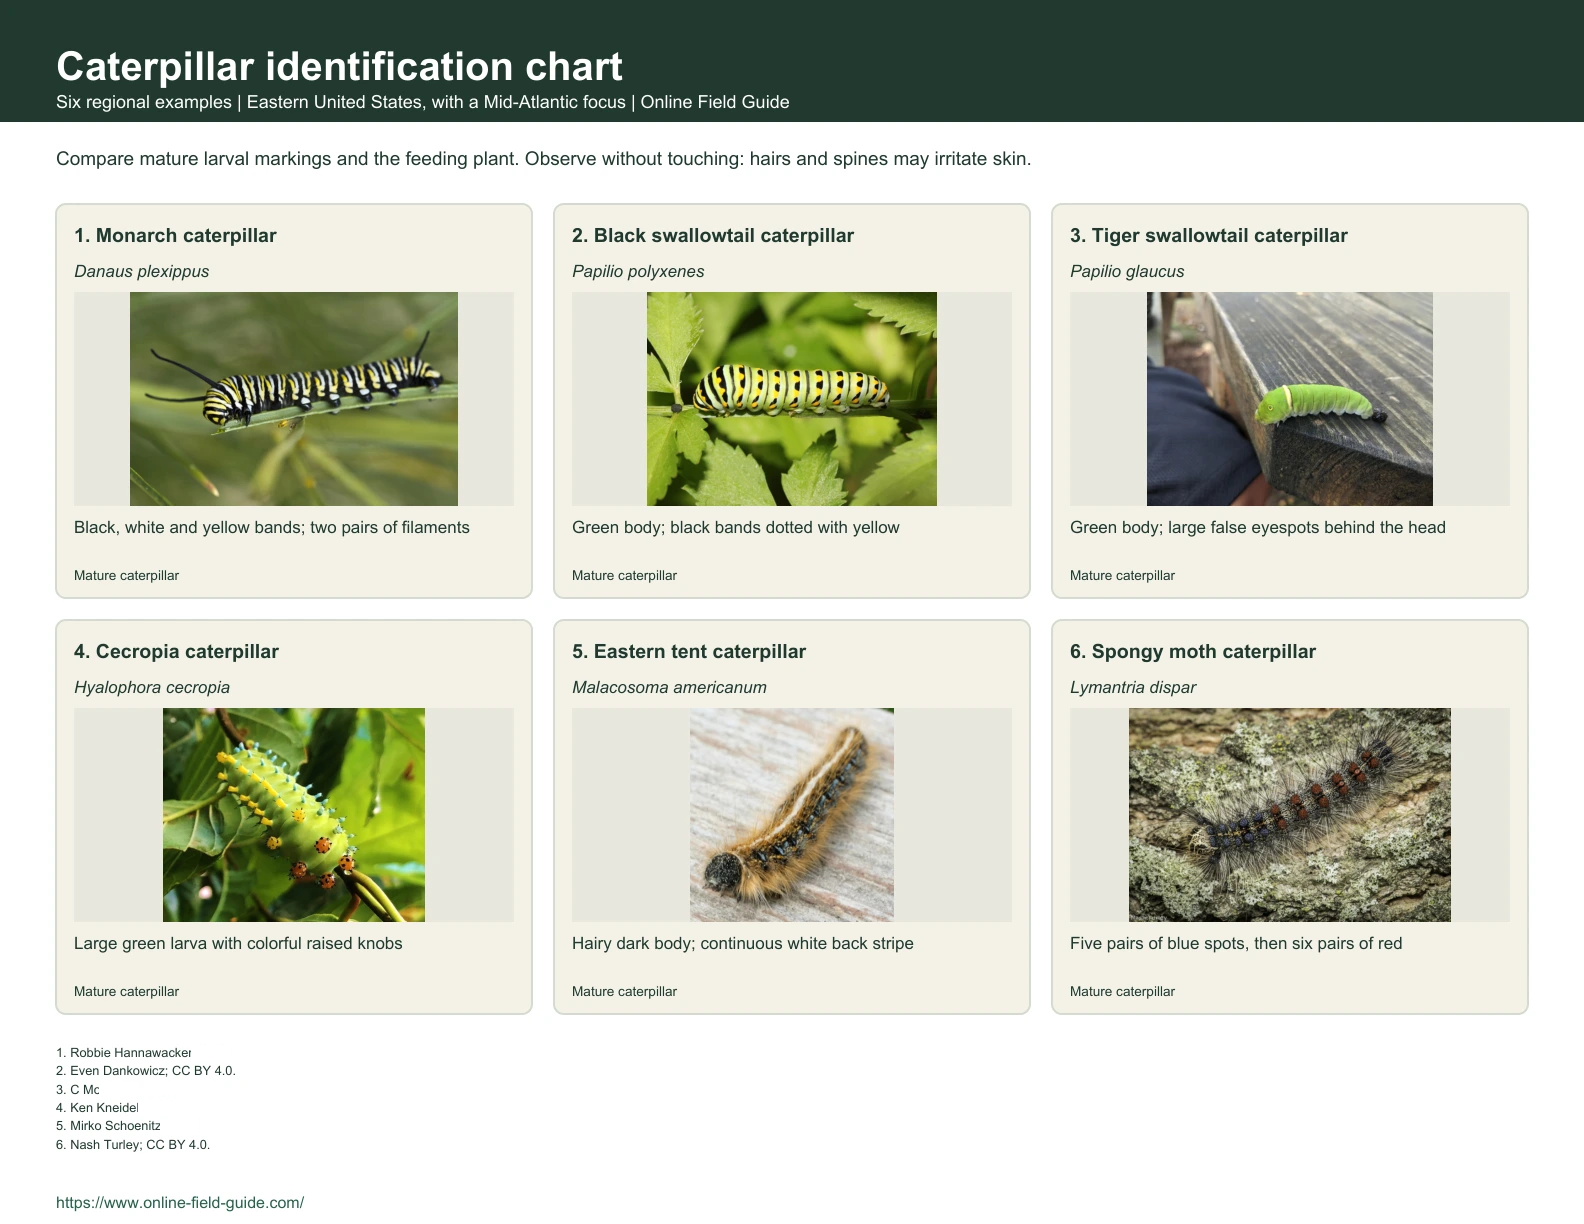
Task: Click 'Mature caterpillar' label in the Monarch card
Action: click(x=127, y=575)
